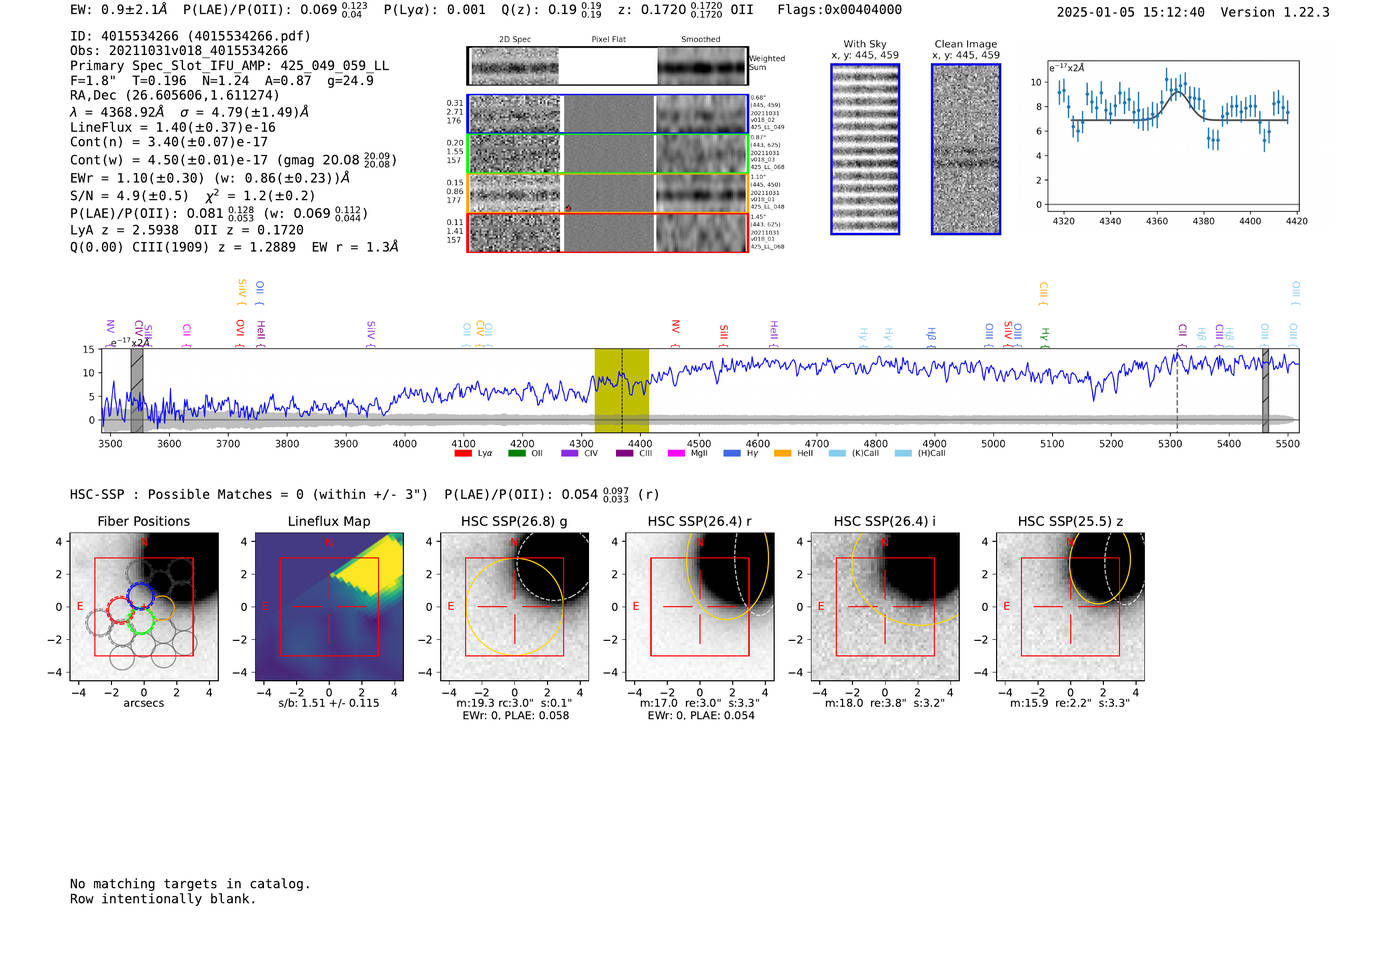Click the HeII orange legend swatch
The height and width of the screenshot is (953, 1400).
tap(783, 453)
